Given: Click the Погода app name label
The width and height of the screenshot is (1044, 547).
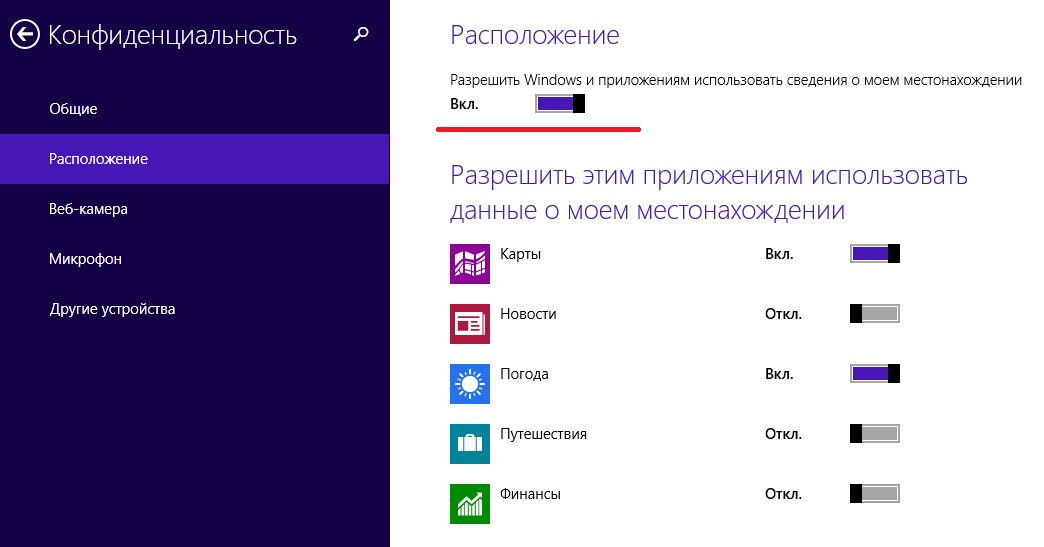Looking at the screenshot, I should (x=524, y=374).
